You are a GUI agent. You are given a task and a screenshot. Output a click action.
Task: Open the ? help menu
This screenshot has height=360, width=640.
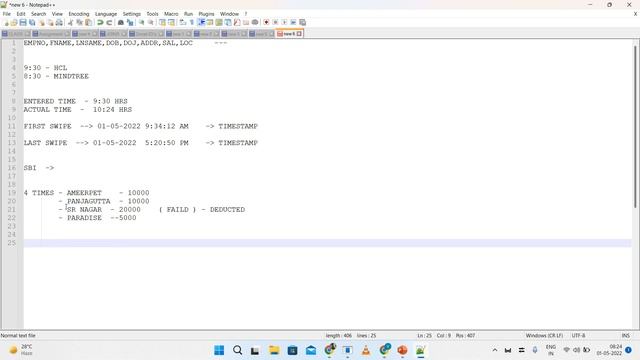pyautogui.click(x=246, y=14)
